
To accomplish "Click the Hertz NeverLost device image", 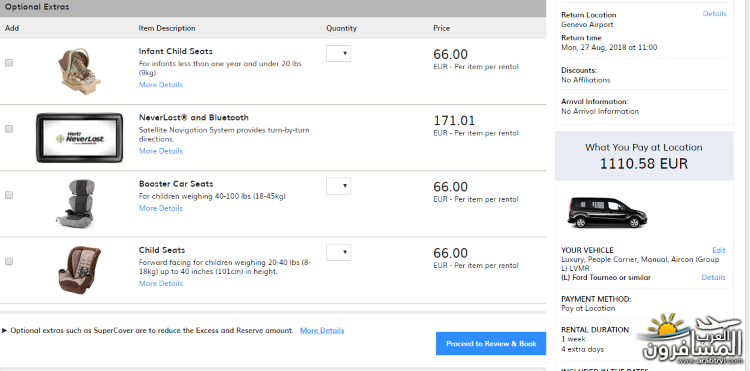I will click(79, 138).
